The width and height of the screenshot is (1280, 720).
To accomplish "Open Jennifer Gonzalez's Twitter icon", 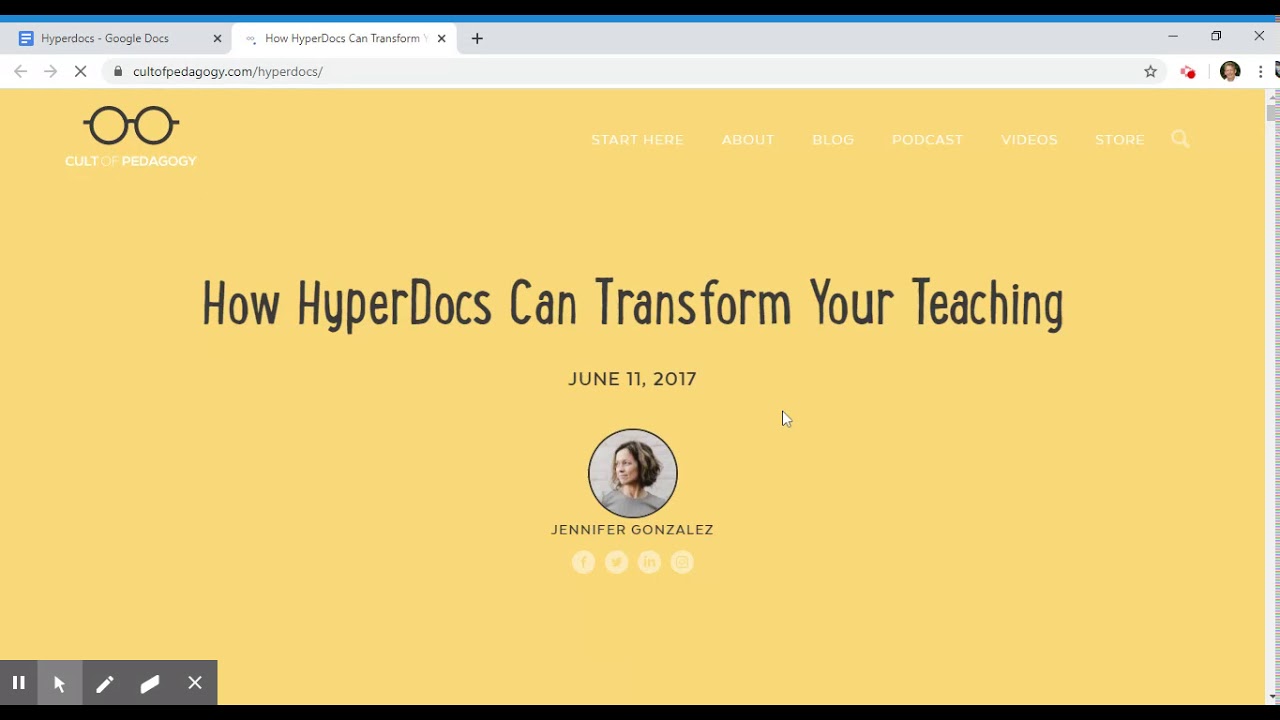I will click(617, 563).
